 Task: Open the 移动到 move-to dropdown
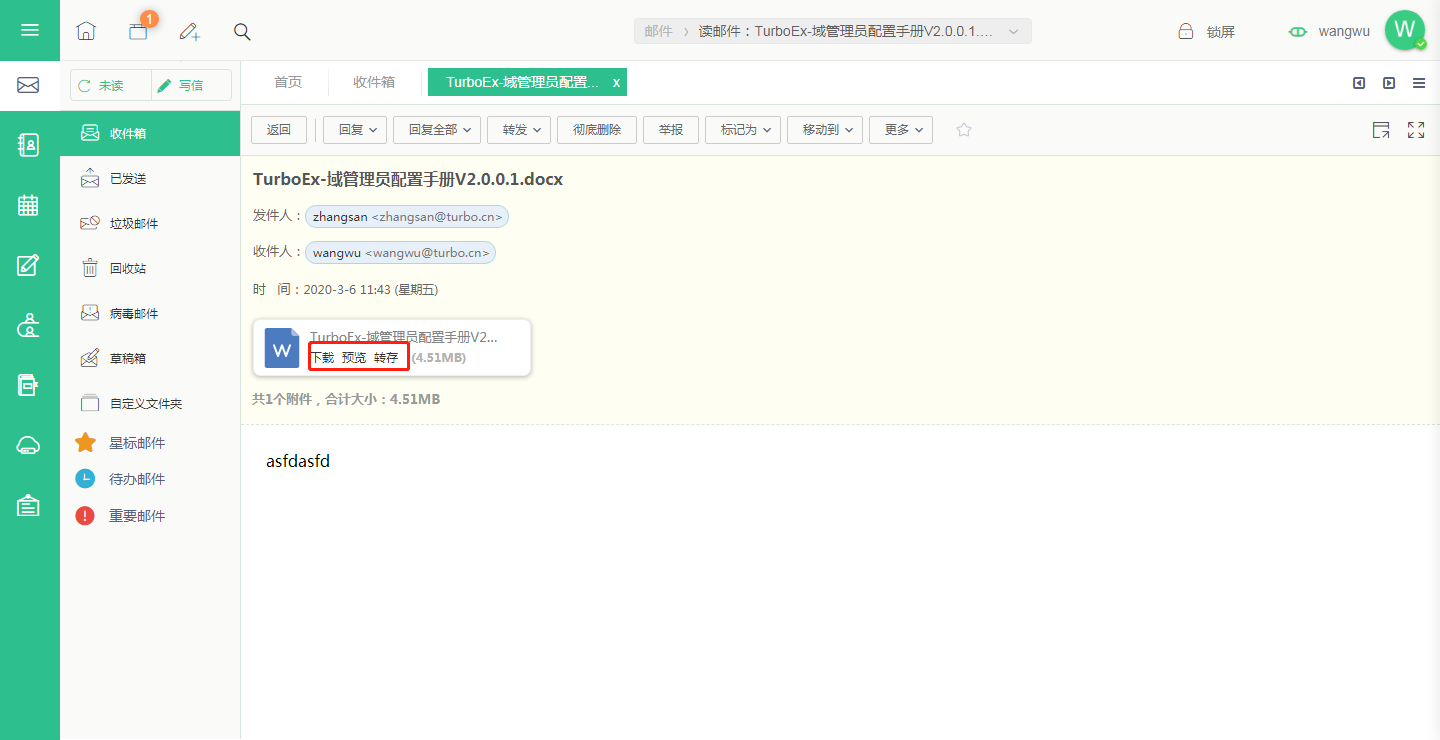click(x=825, y=130)
